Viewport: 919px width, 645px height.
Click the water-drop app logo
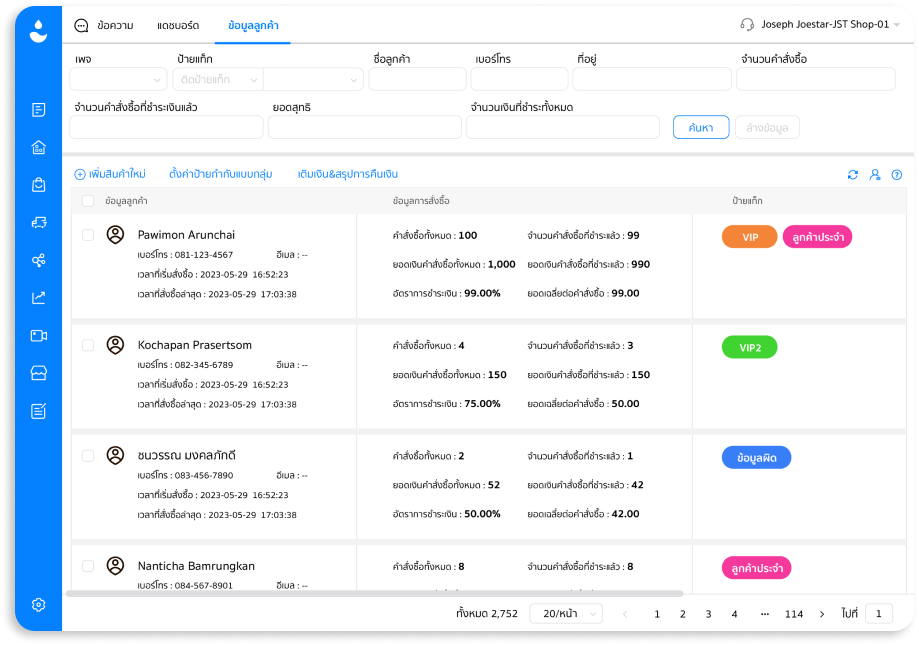click(x=39, y=31)
